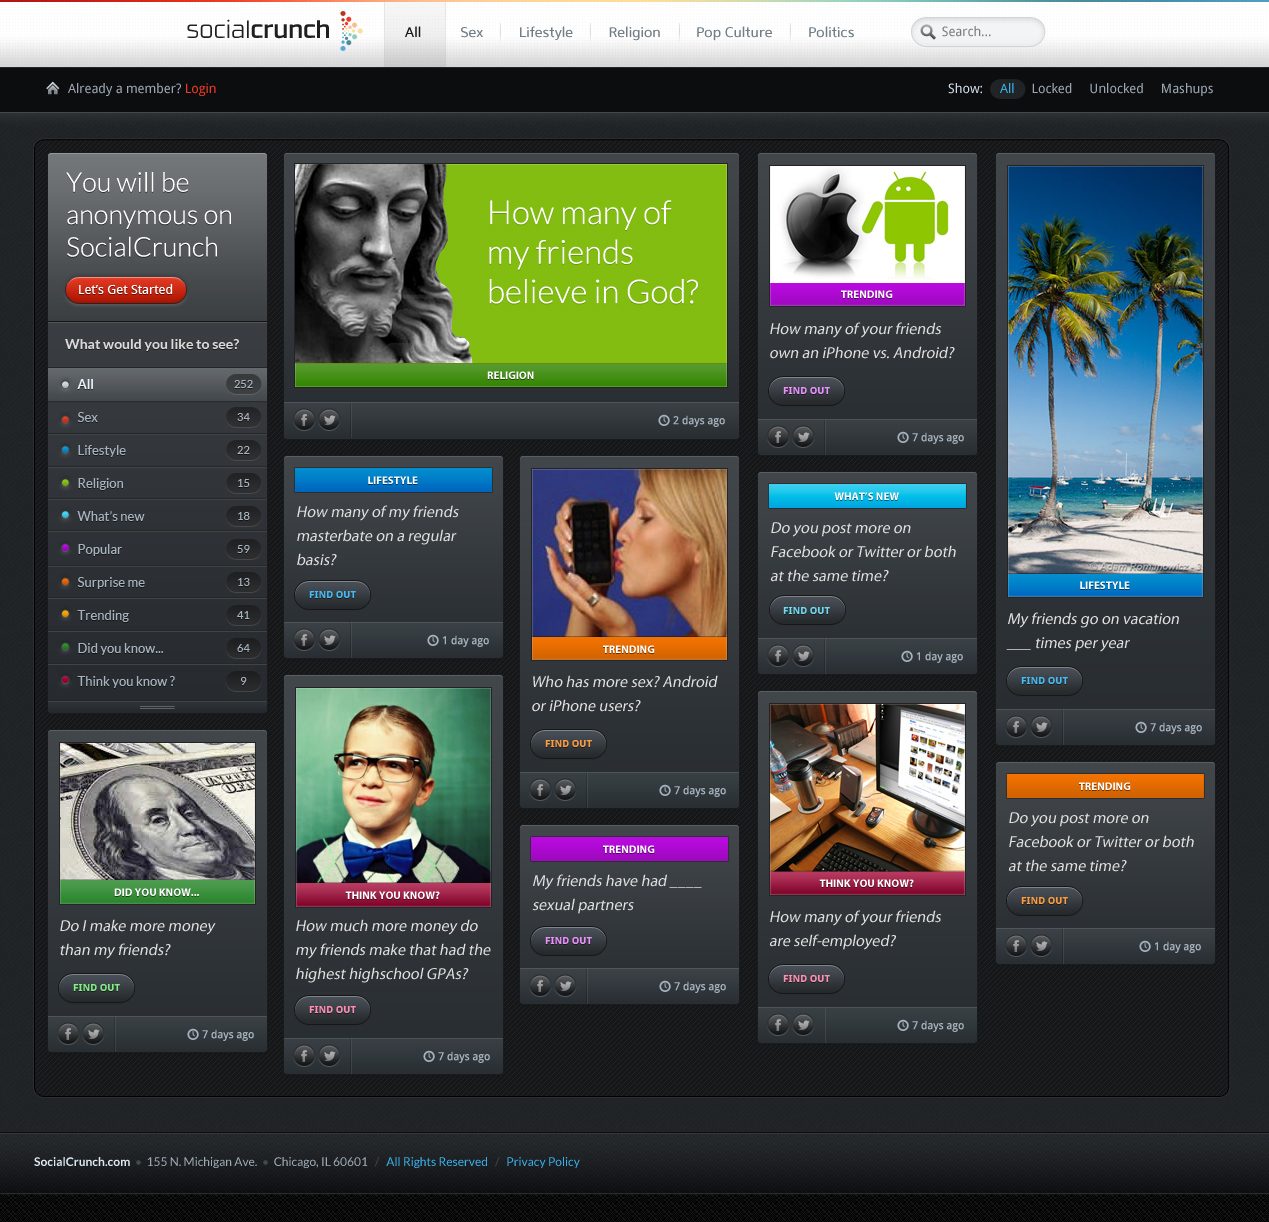Viewport: 1269px width, 1222px height.
Task: Open the Politics tab
Action: click(831, 32)
